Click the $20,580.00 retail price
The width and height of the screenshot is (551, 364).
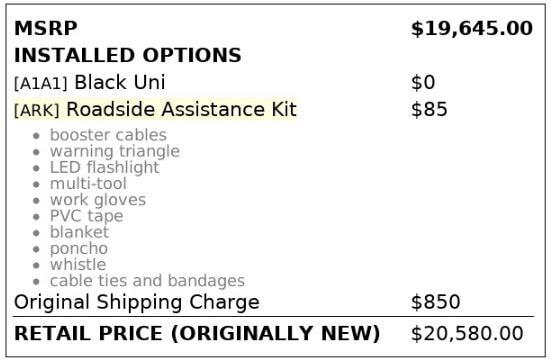click(x=467, y=334)
